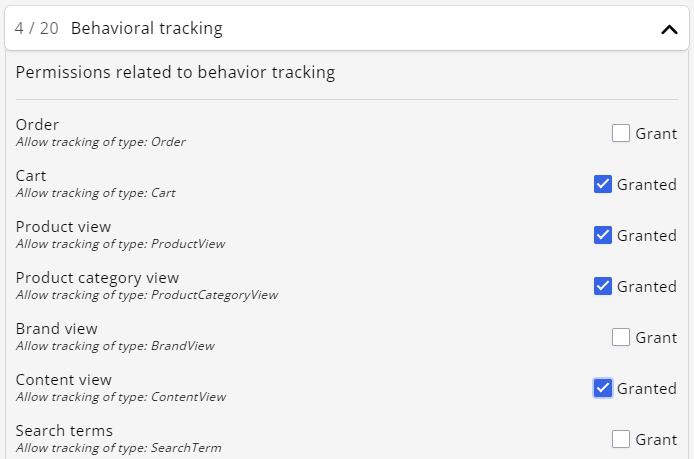Click the Granted label for Content view

tap(647, 388)
